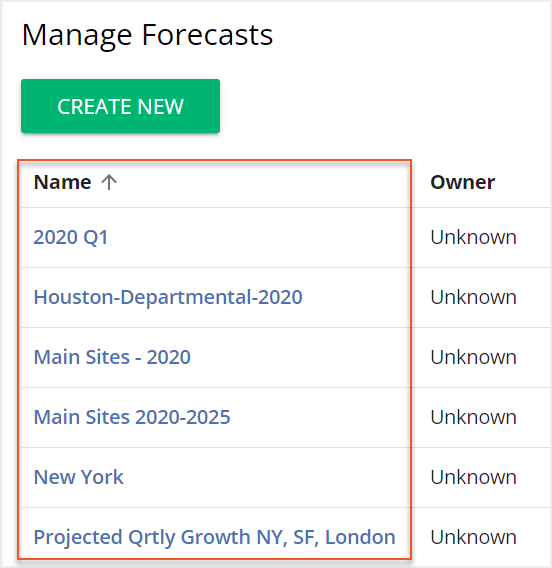
Task: Open the Main Sites 2020-2025 forecast
Action: (x=132, y=417)
